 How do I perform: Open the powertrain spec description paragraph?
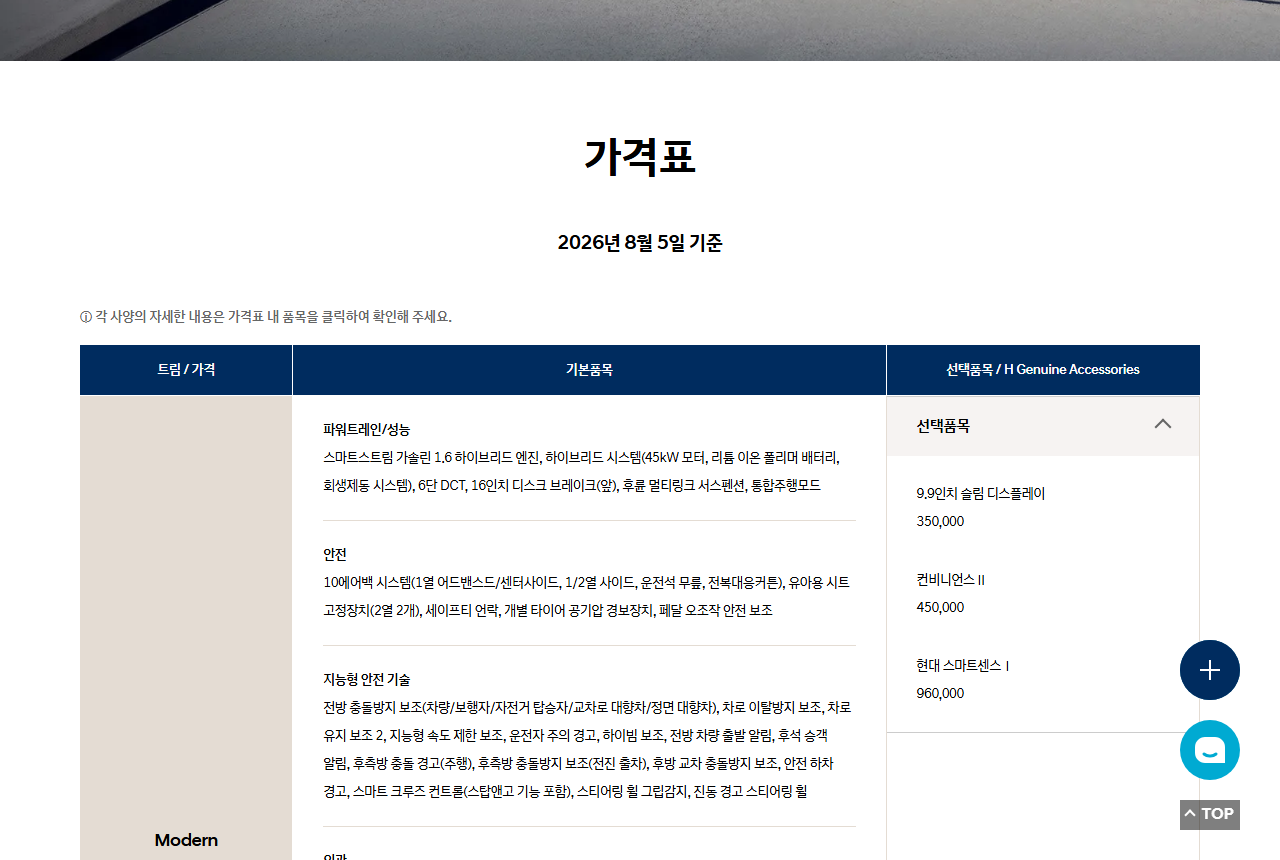tap(581, 471)
